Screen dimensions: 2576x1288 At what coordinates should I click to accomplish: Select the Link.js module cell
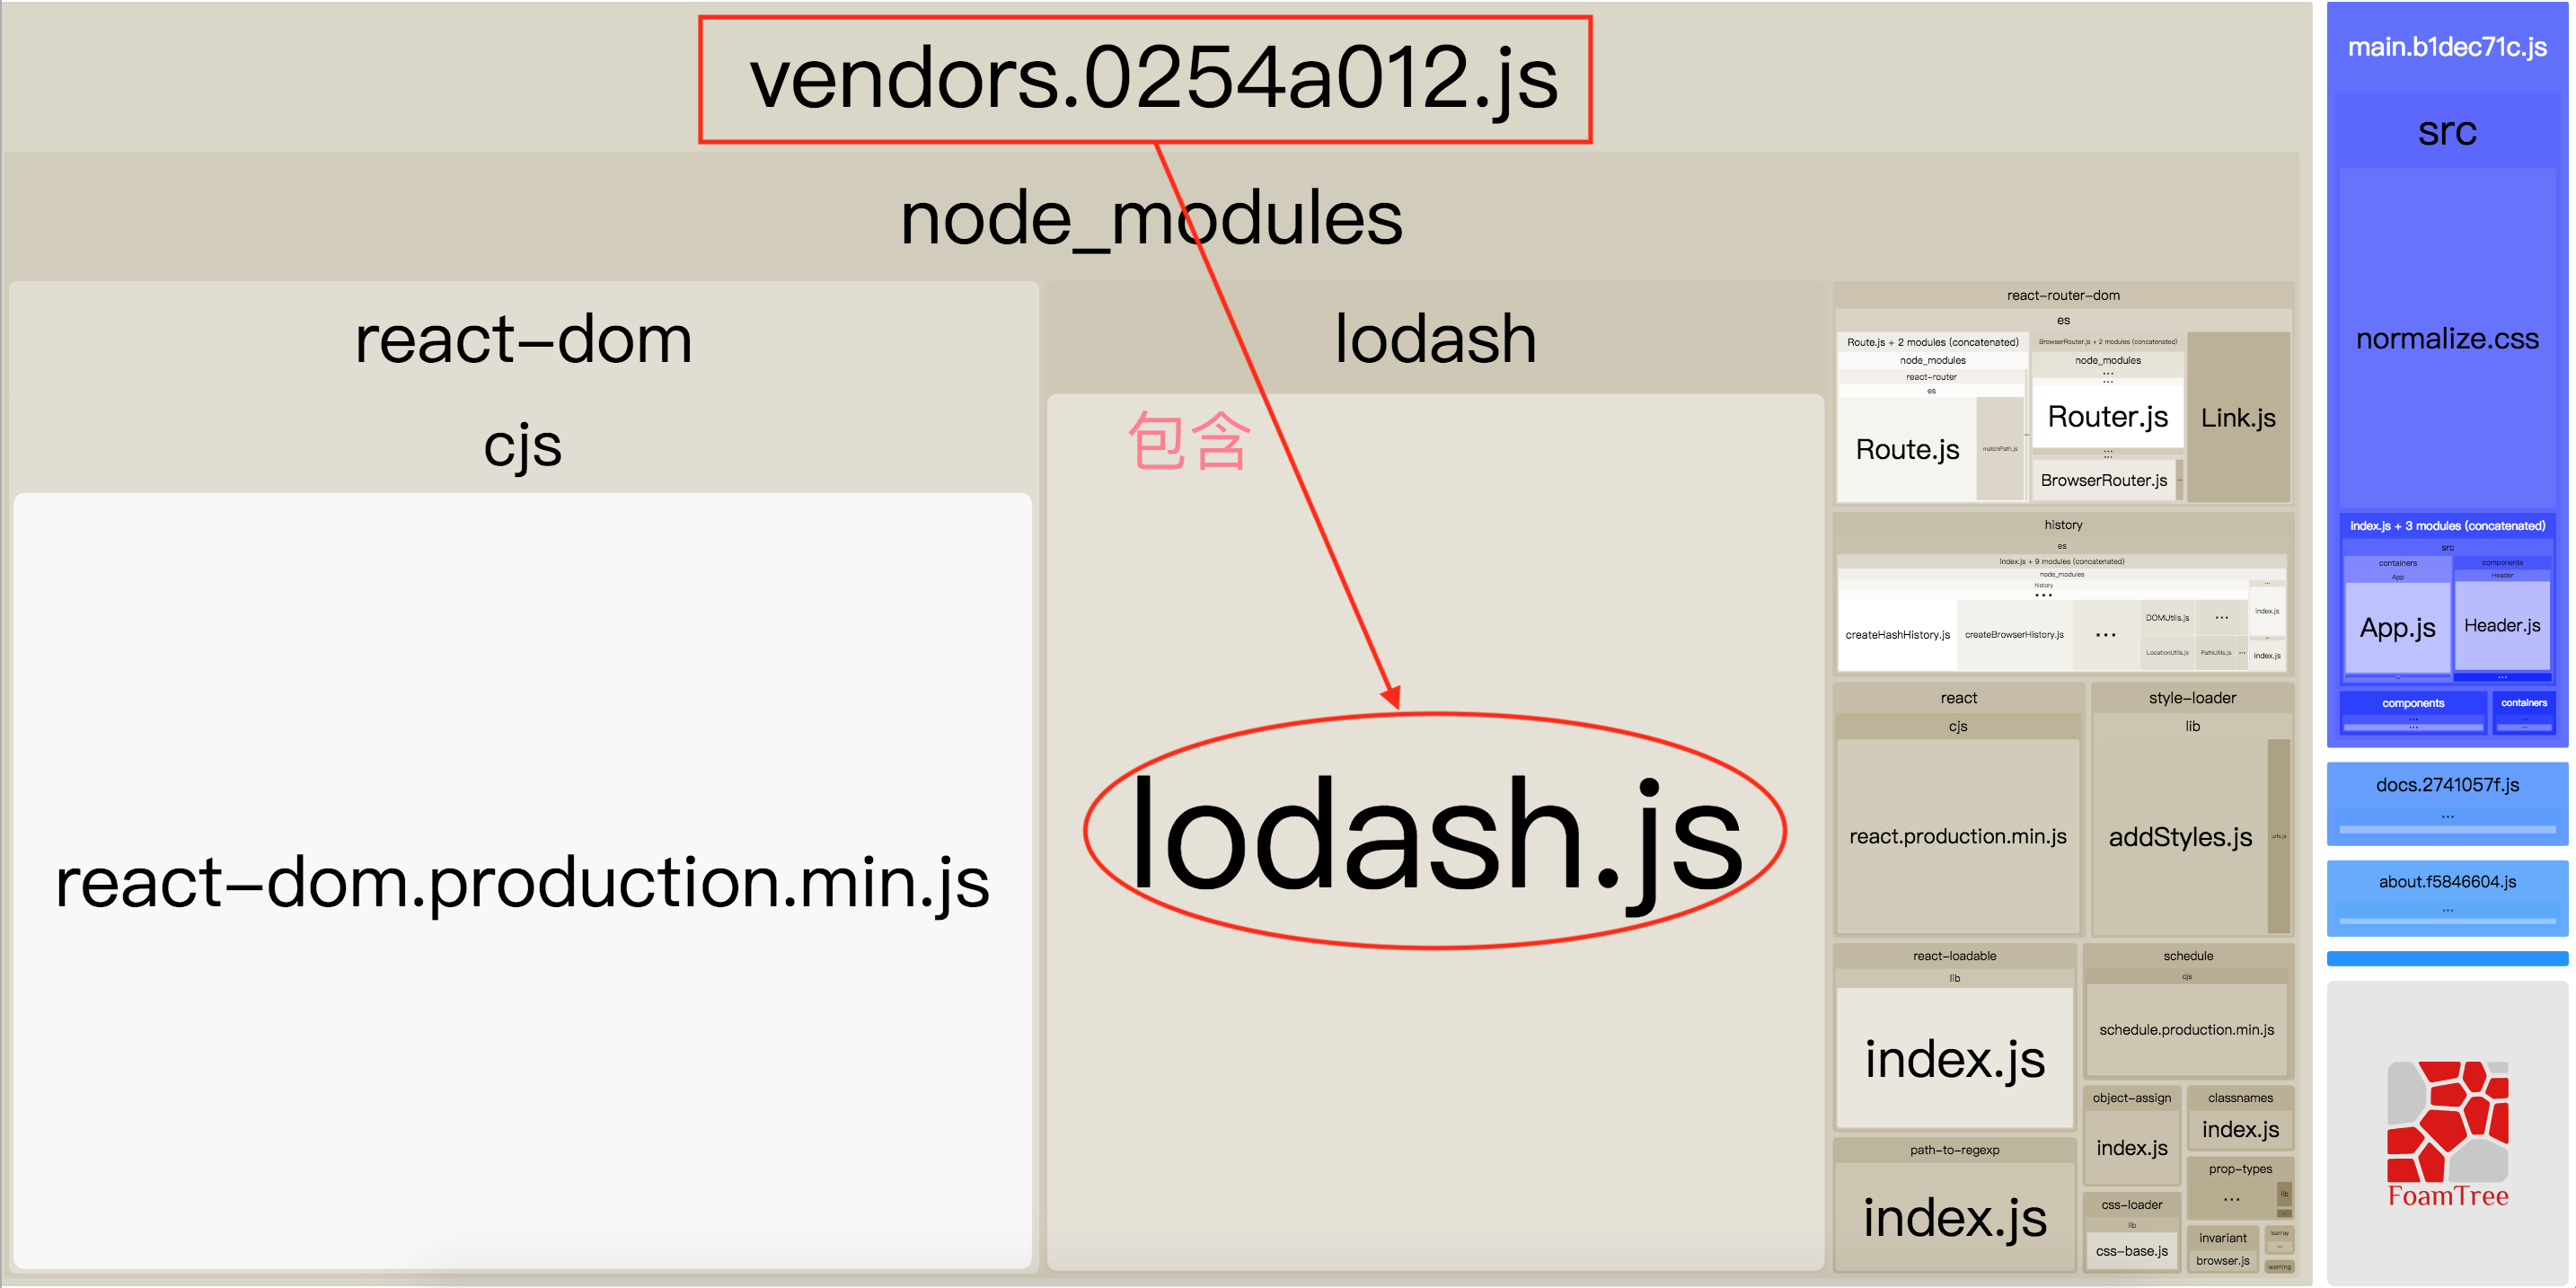2238,417
